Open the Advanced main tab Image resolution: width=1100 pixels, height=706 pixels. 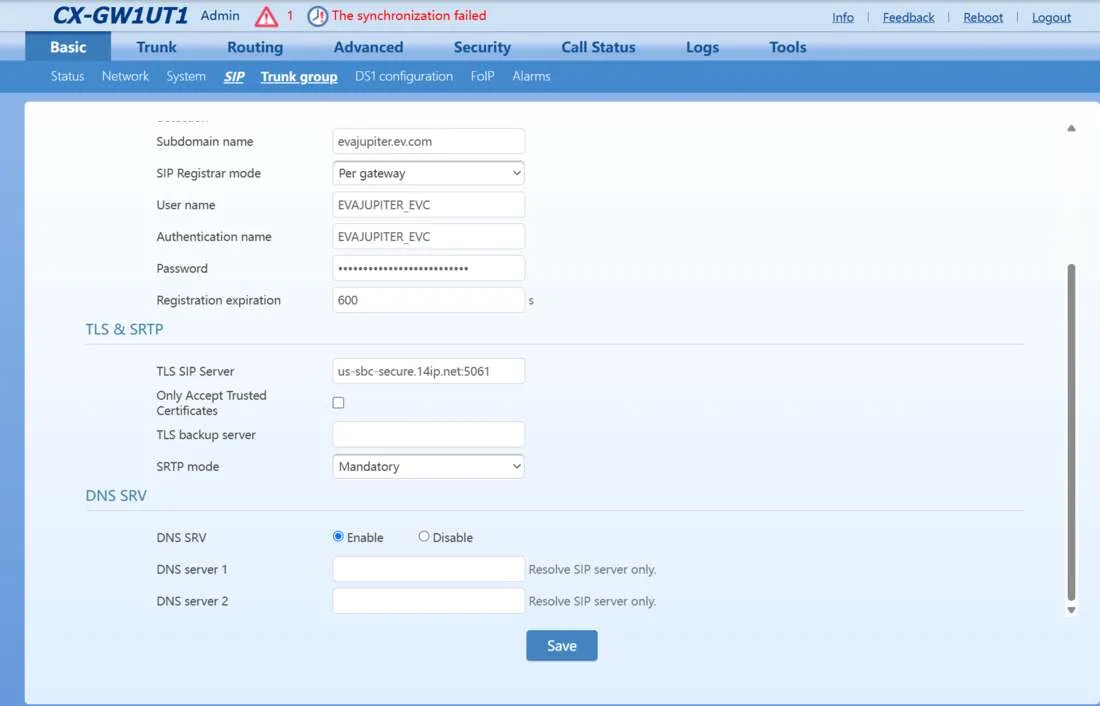368,47
